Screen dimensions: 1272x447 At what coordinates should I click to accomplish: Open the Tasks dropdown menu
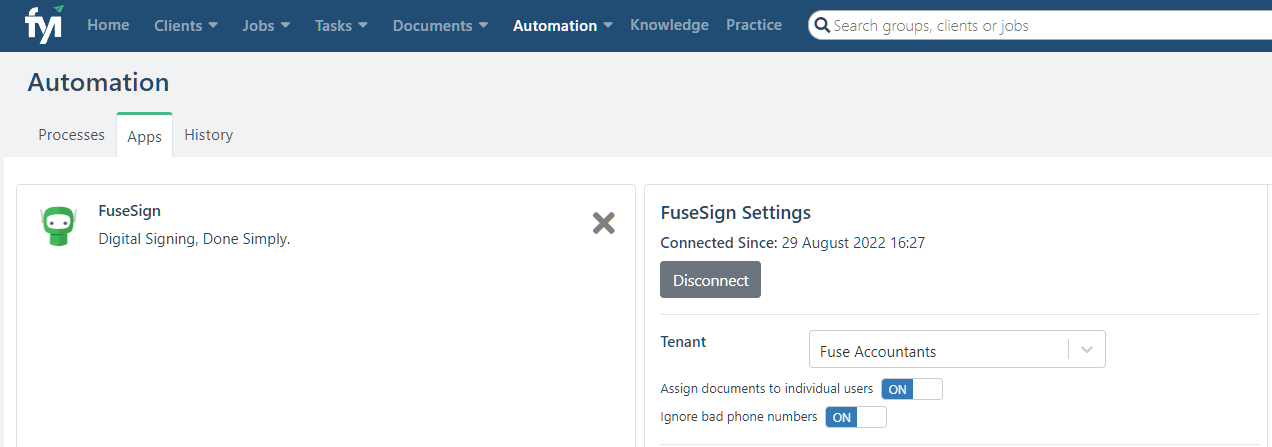(x=341, y=26)
